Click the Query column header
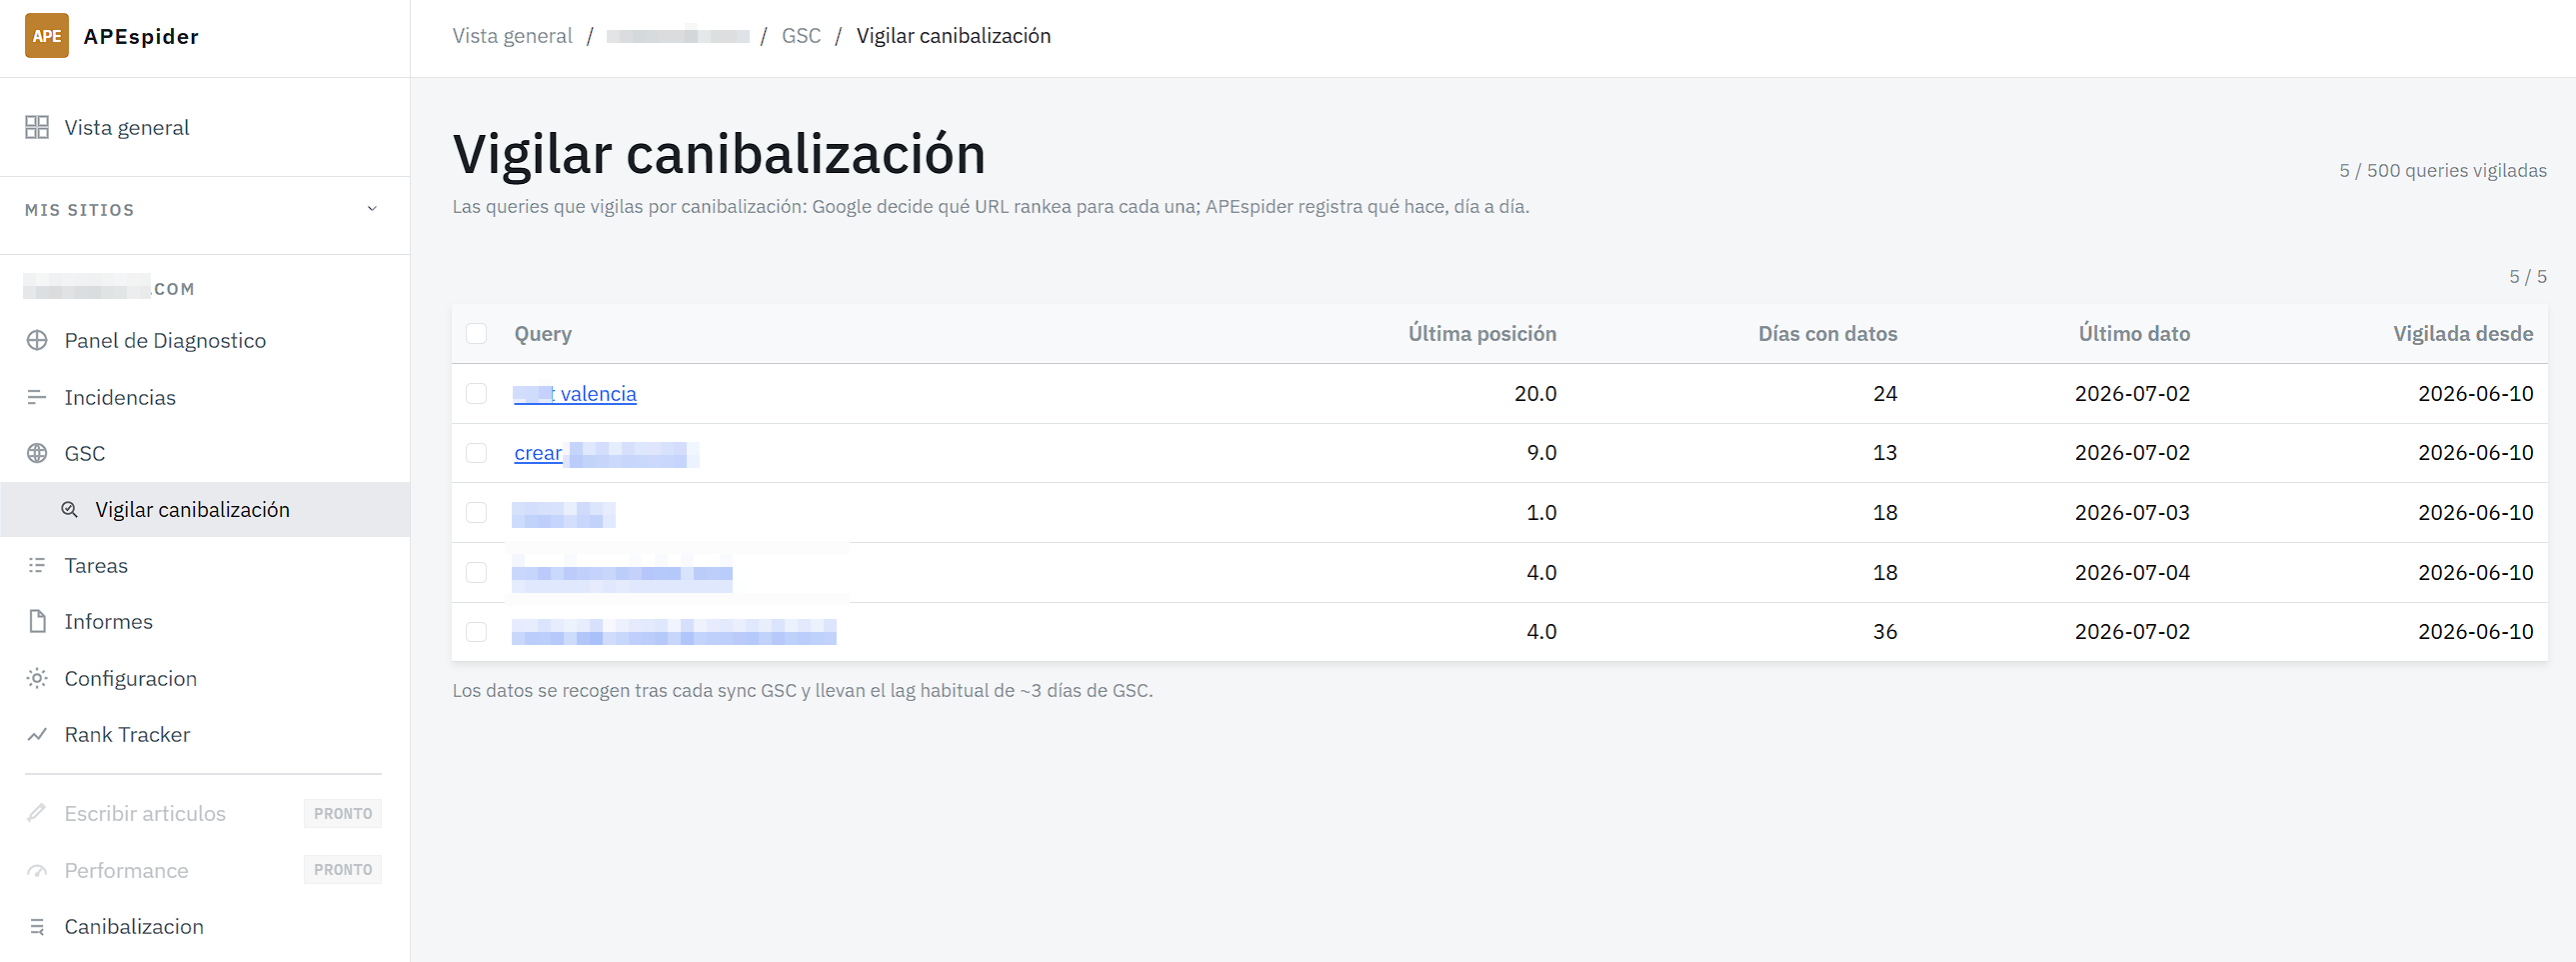 point(543,333)
